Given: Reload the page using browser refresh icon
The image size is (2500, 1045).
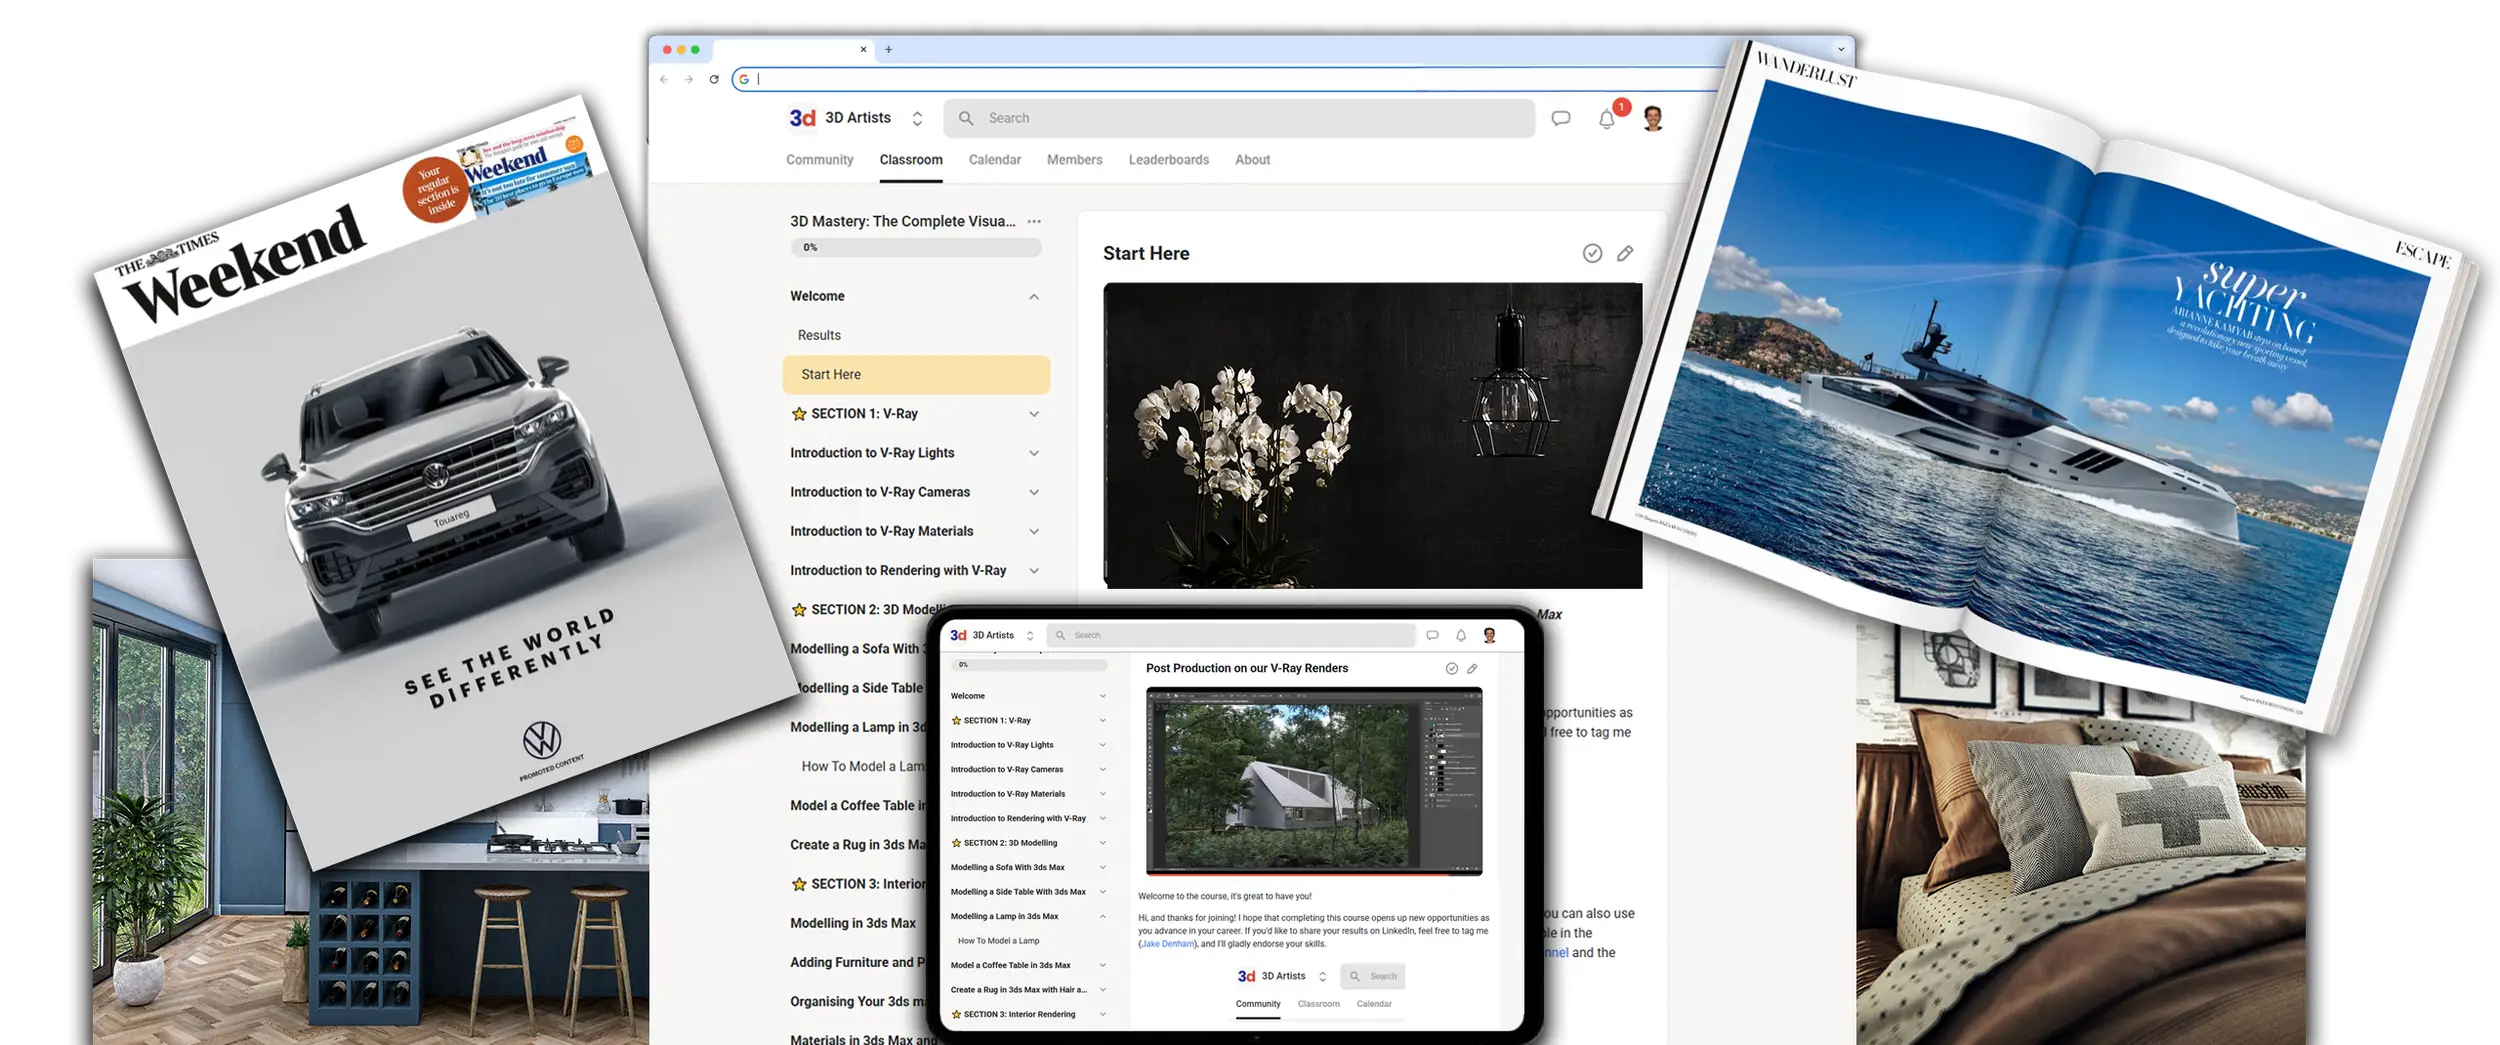Looking at the screenshot, I should [x=714, y=80].
